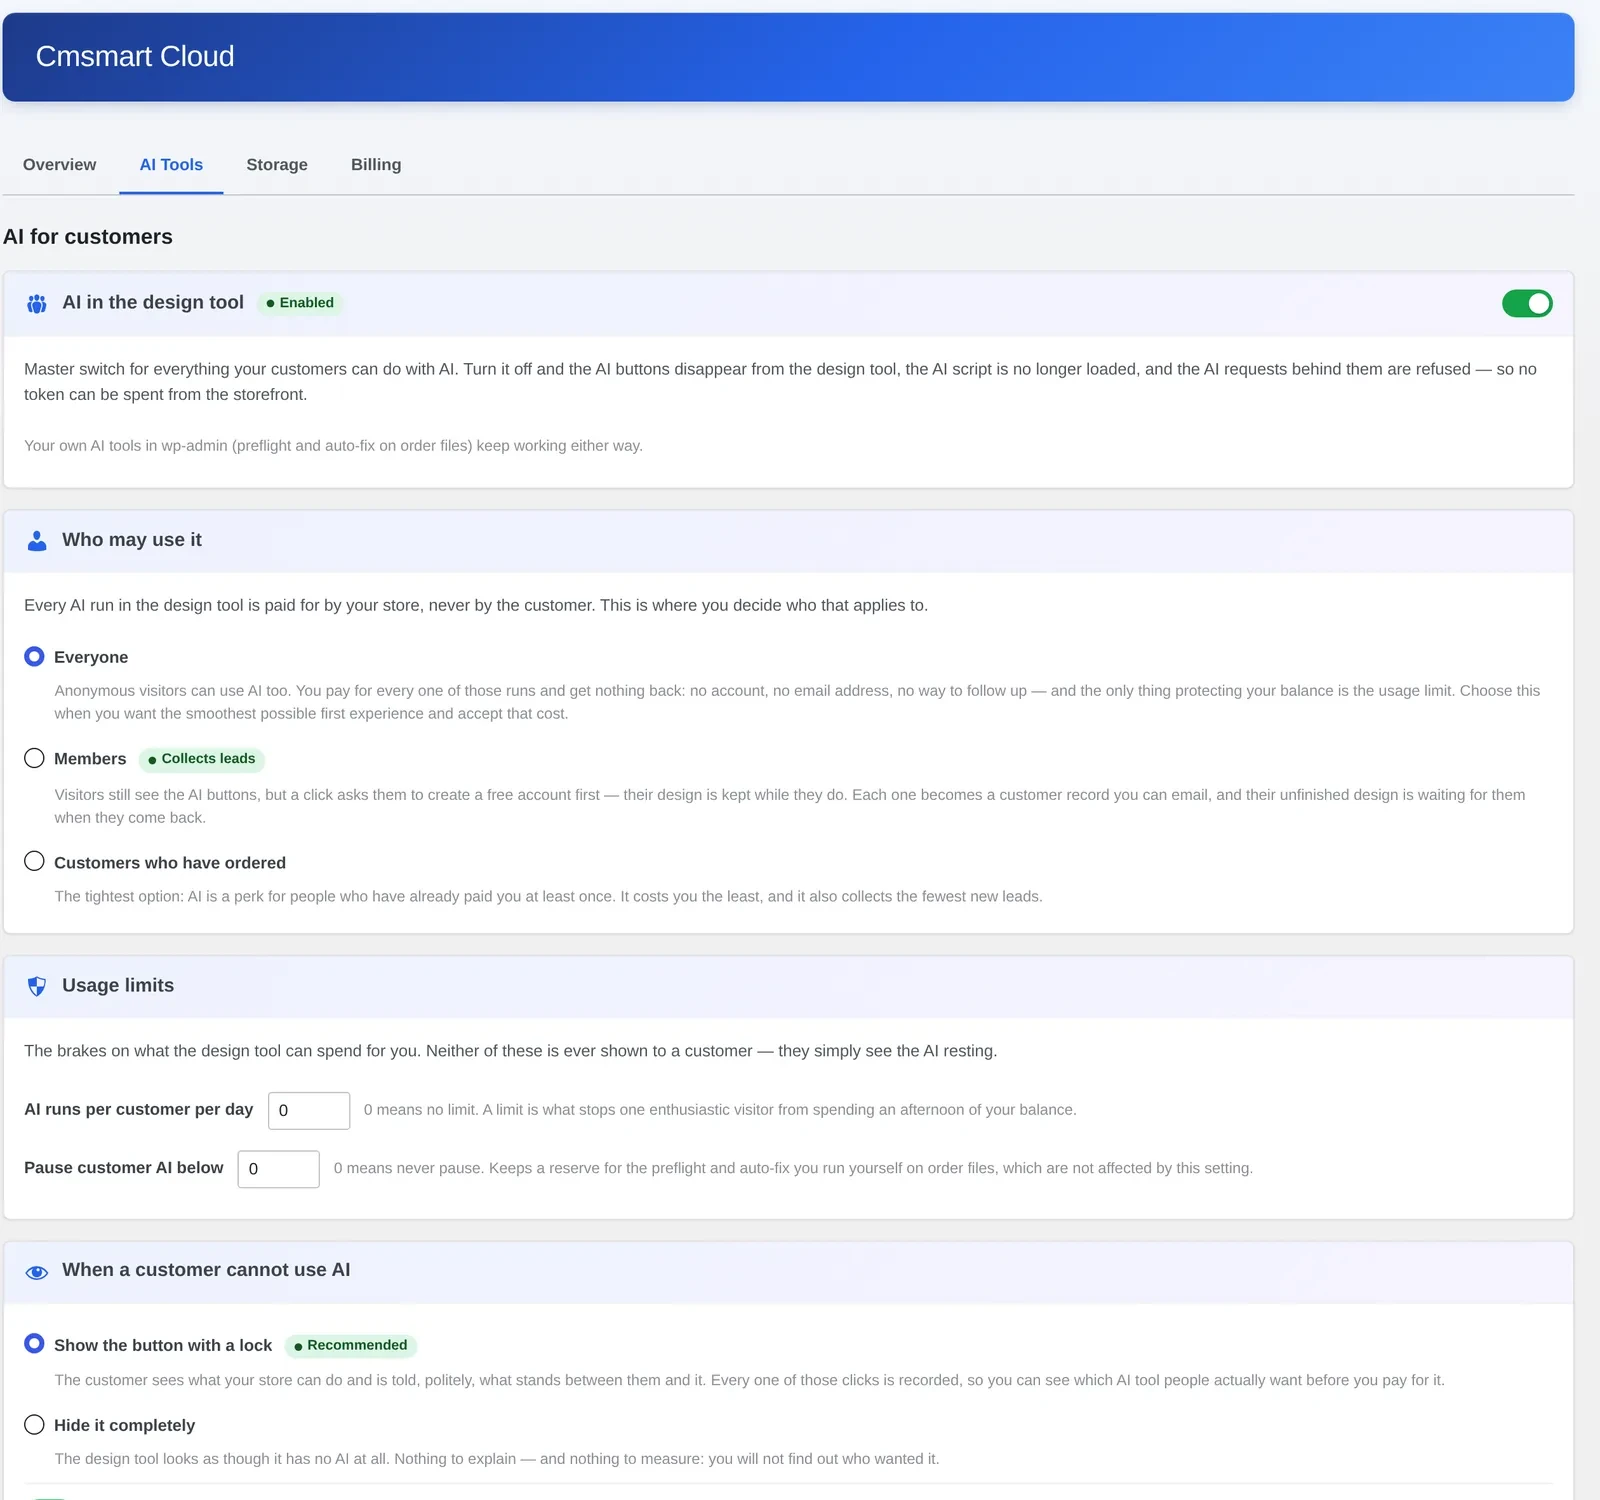Click the AI in the design tool title
This screenshot has width=1600, height=1500.
tap(153, 302)
